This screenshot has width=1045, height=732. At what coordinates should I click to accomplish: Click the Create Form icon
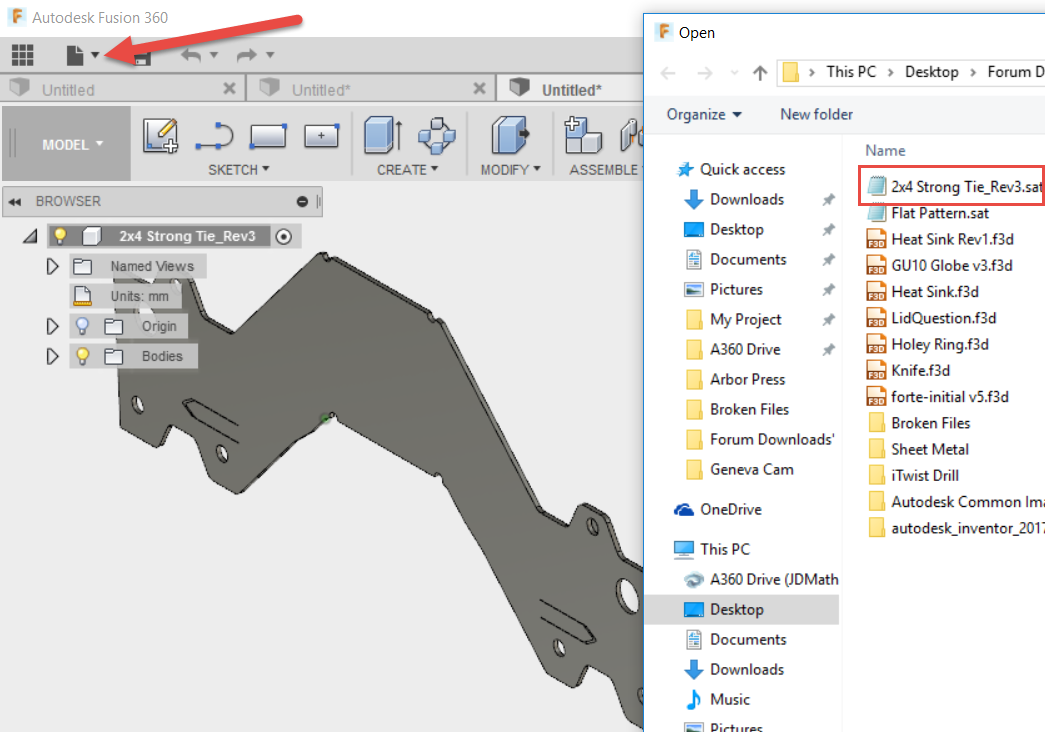coord(437,135)
